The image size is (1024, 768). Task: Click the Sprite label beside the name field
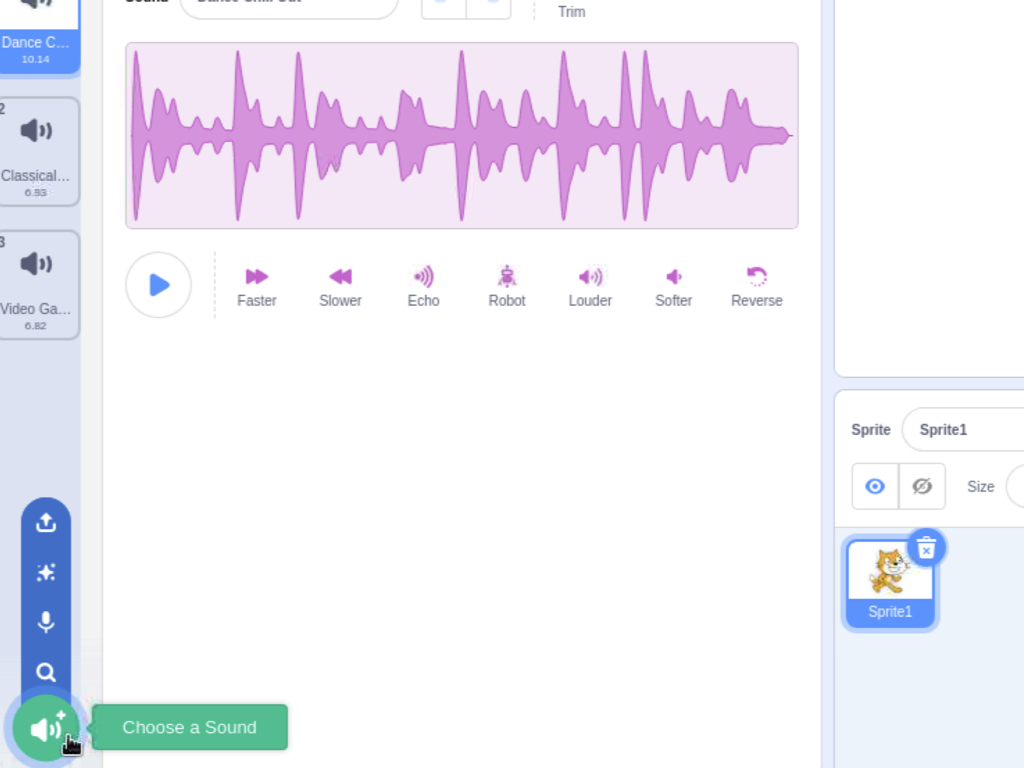[871, 430]
